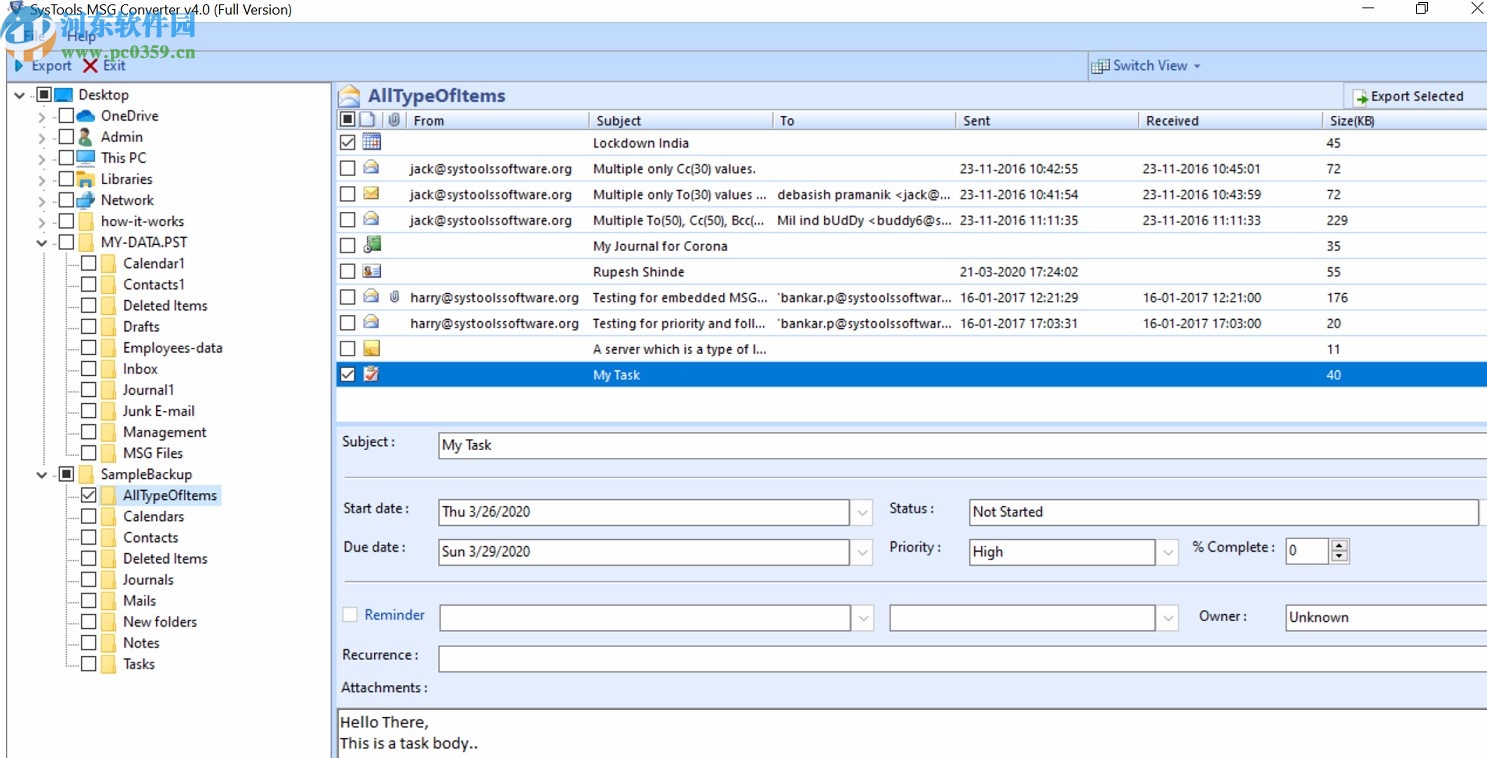Click the journal icon beside My Journal for Corona
Viewport: 1487px width, 758px height.
click(x=371, y=245)
